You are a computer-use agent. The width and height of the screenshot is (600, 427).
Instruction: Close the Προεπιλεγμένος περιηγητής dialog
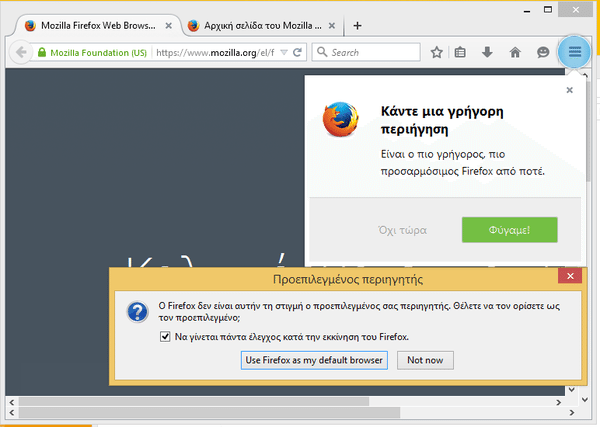570,276
